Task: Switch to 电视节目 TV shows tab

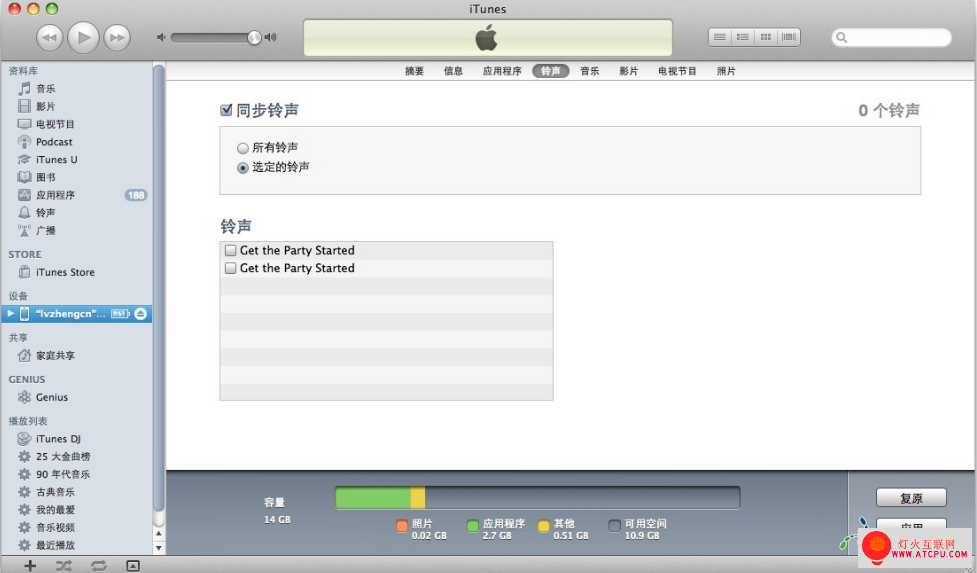Action: tap(677, 71)
